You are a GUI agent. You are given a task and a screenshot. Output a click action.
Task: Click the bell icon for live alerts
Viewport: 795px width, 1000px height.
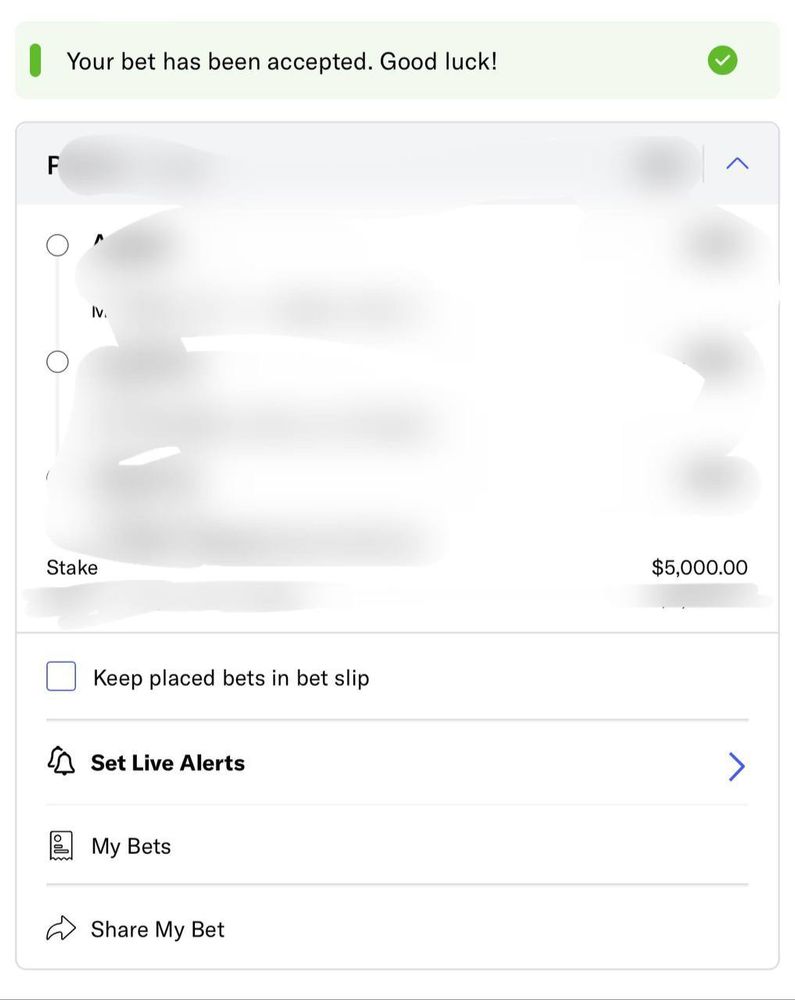[61, 763]
